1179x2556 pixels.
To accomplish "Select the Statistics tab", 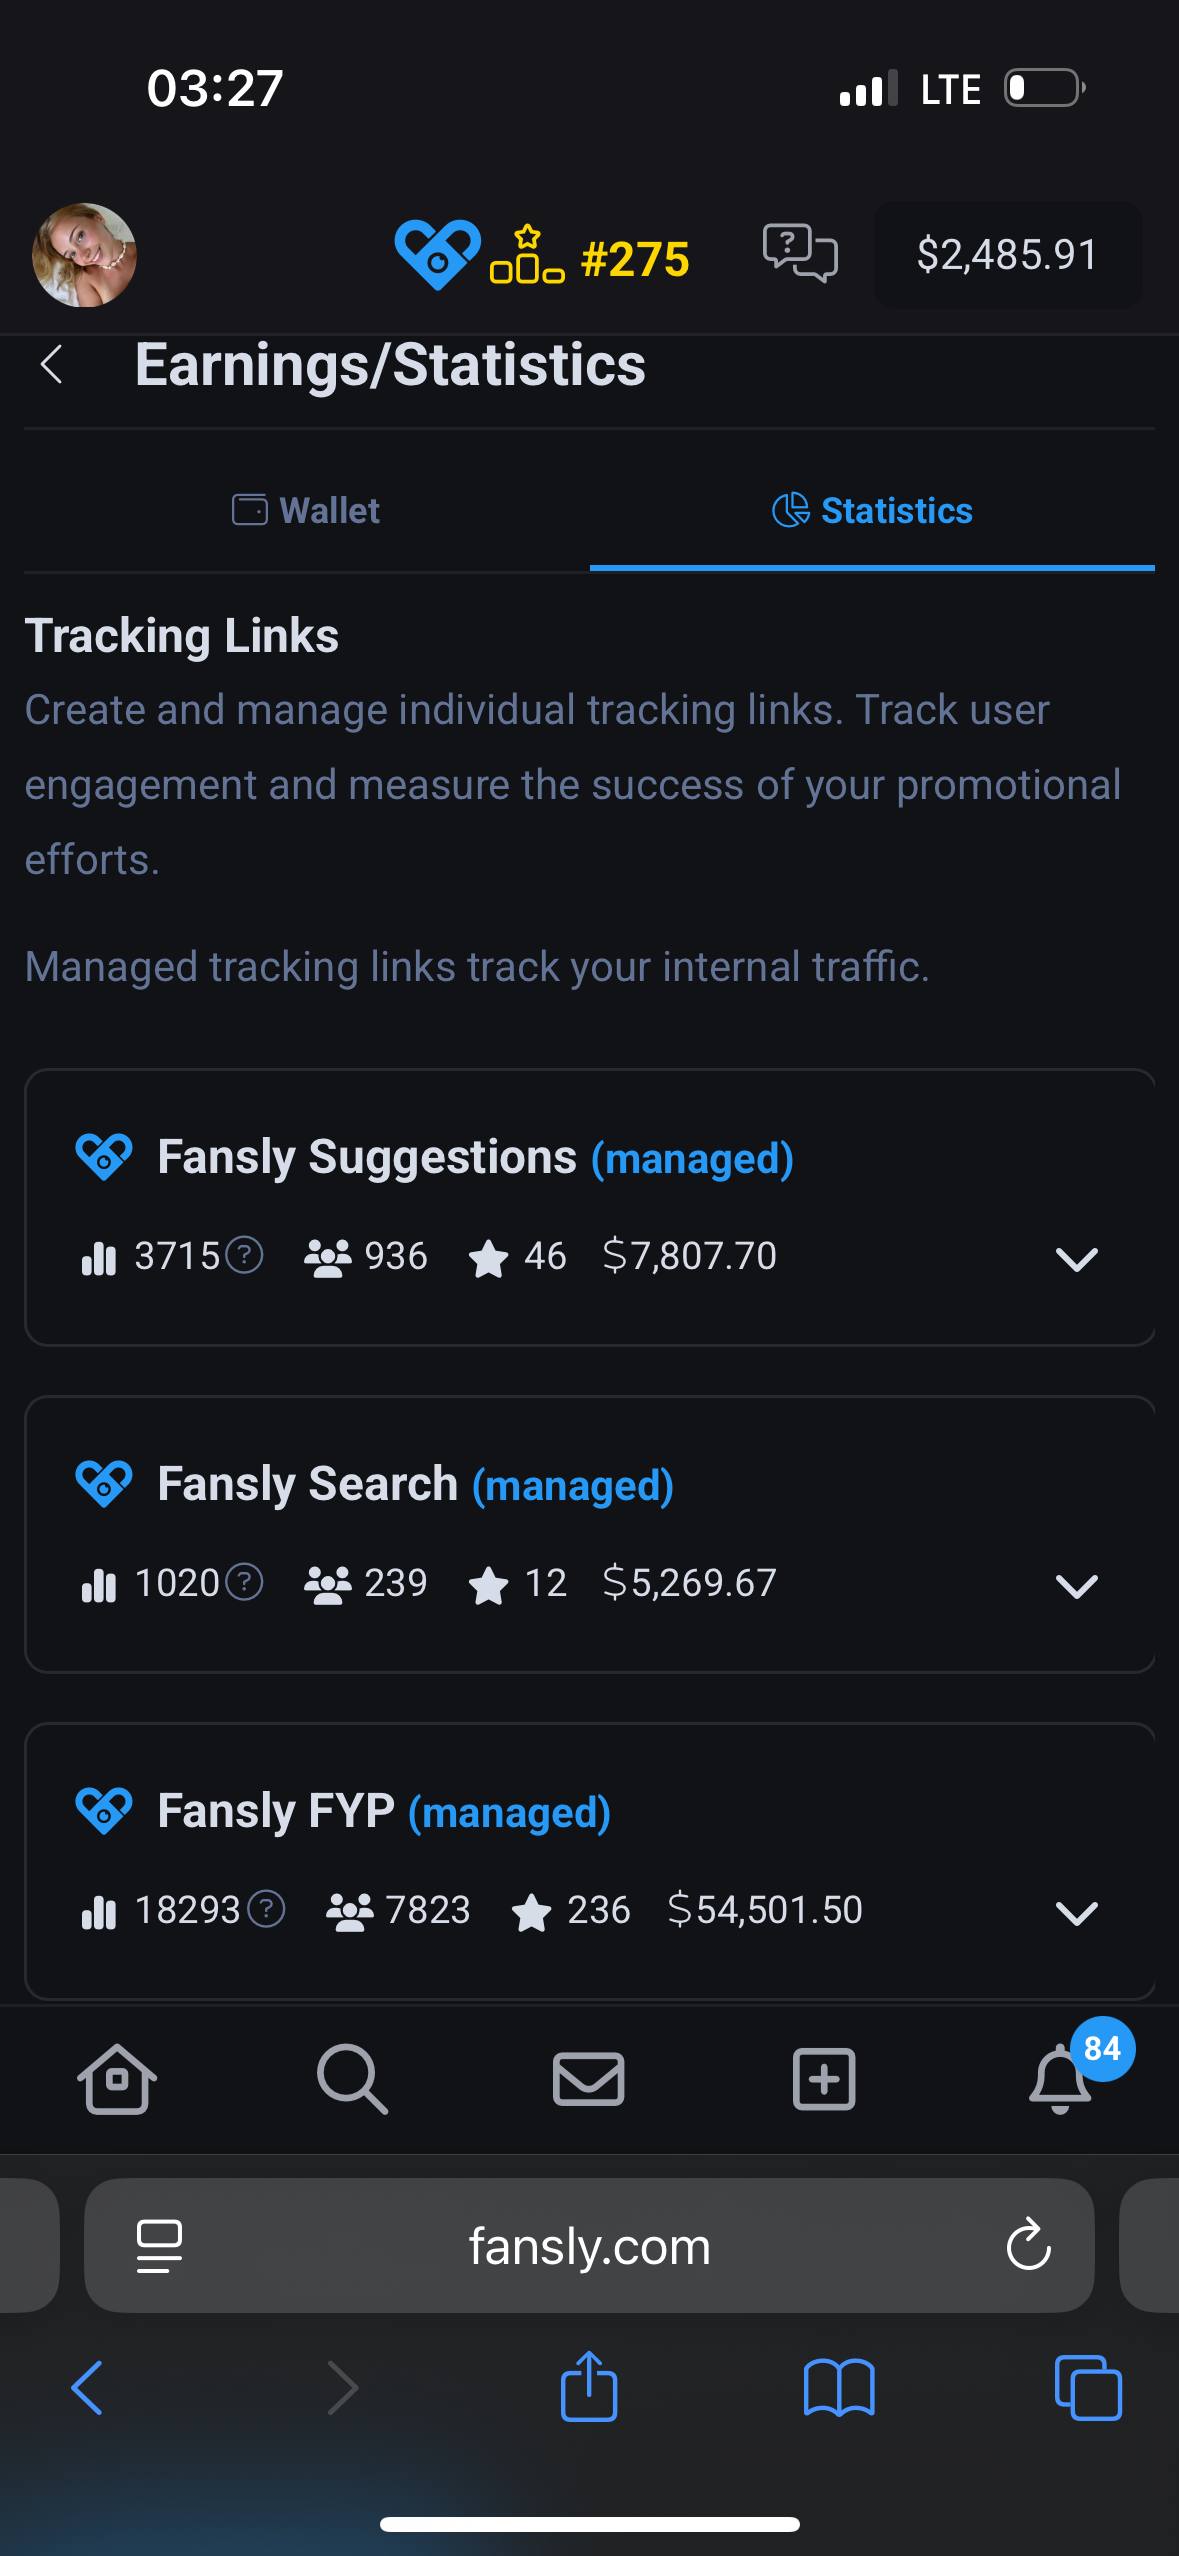I will (872, 510).
